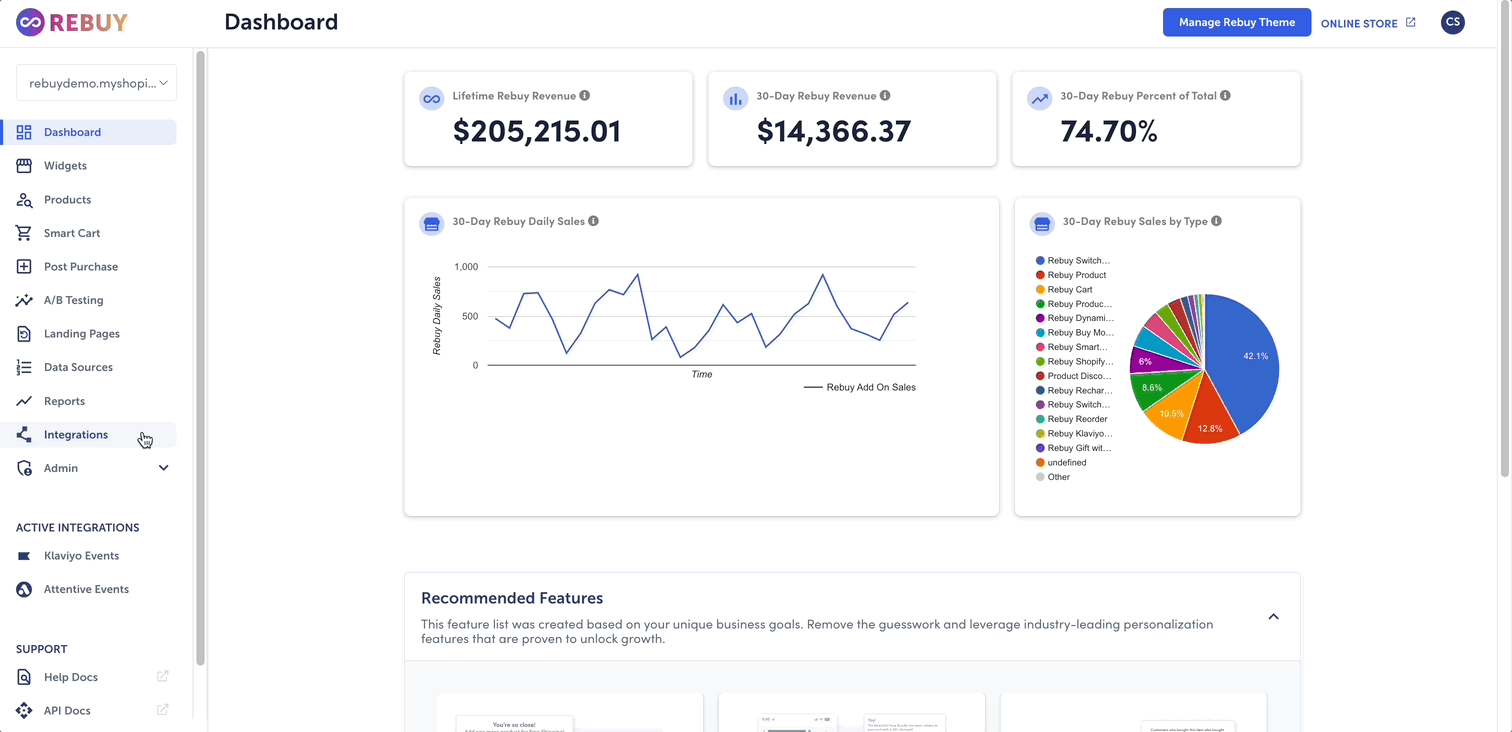This screenshot has height=732, width=1512.
Task: Click the blue Rebuy Switch legend swatch
Action: tap(1040, 260)
